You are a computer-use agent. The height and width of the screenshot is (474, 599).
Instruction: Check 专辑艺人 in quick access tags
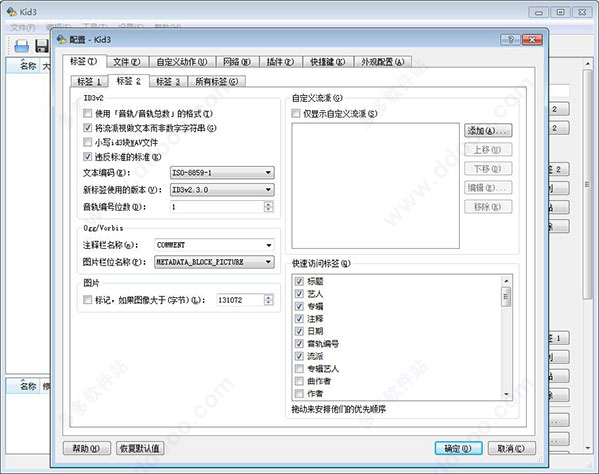click(x=299, y=369)
